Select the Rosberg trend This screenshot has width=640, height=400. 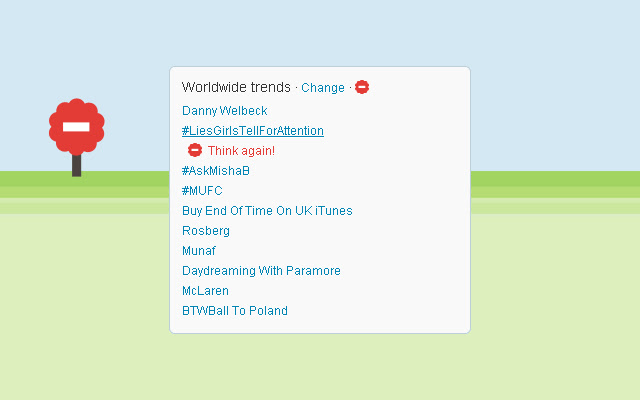coord(206,231)
